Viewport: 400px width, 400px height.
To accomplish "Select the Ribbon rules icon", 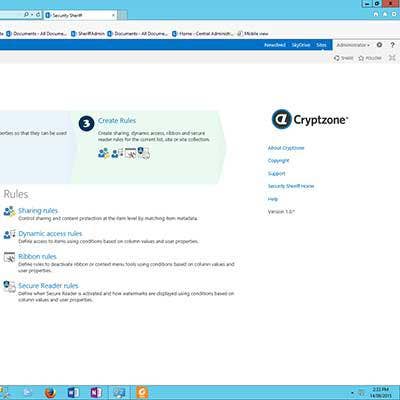I will tap(9, 257).
